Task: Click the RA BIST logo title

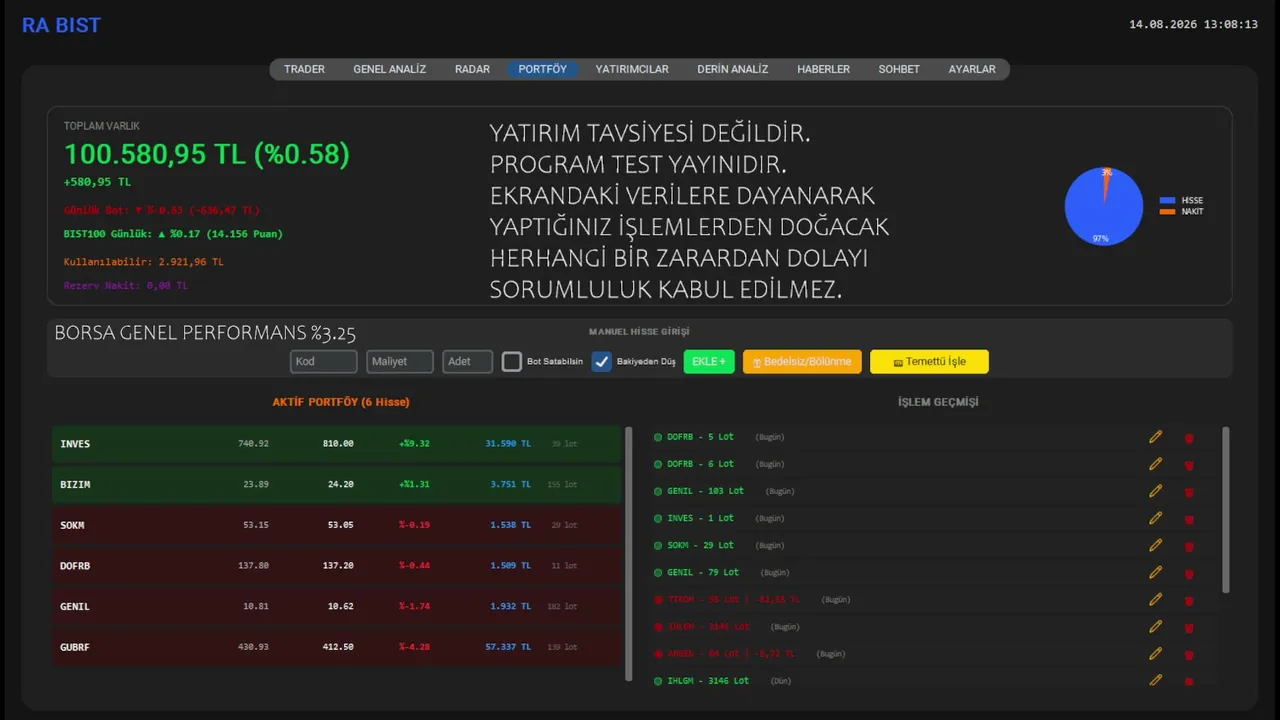Action: click(62, 25)
